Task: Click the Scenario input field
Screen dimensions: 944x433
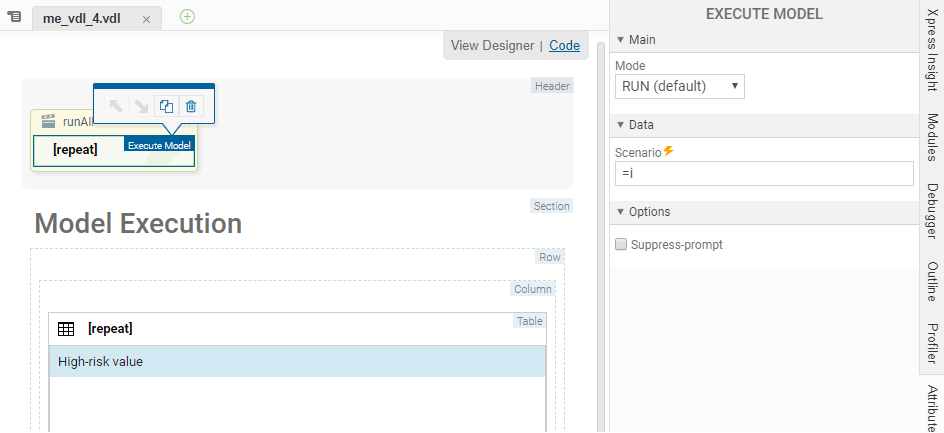Action: click(764, 173)
